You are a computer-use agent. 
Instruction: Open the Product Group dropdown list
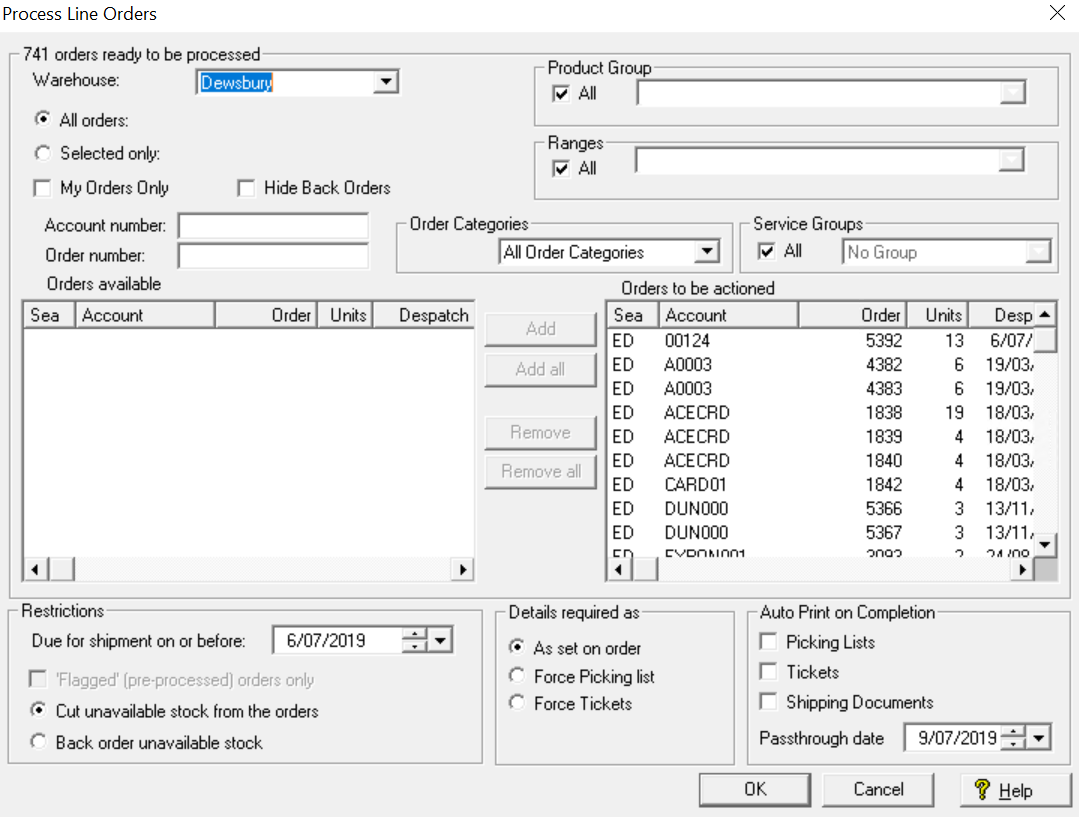coord(1012,92)
